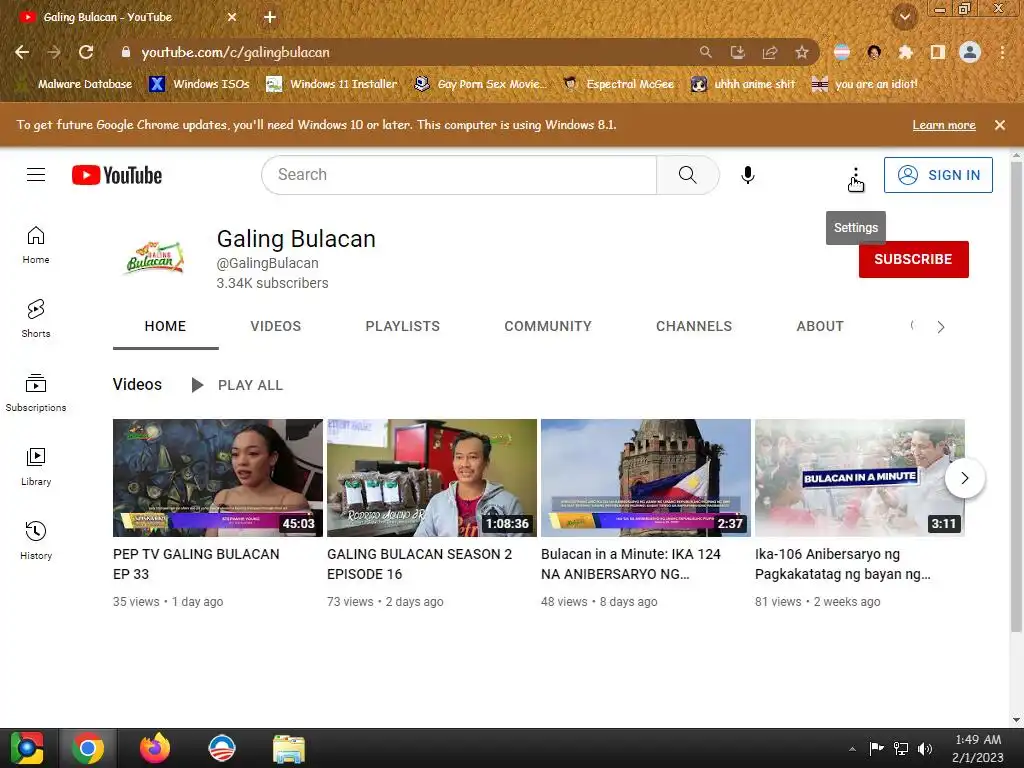Image resolution: width=1024 pixels, height=768 pixels.
Task: Open the 'you are an idiot!' bookmark
Action: pyautogui.click(x=865, y=84)
